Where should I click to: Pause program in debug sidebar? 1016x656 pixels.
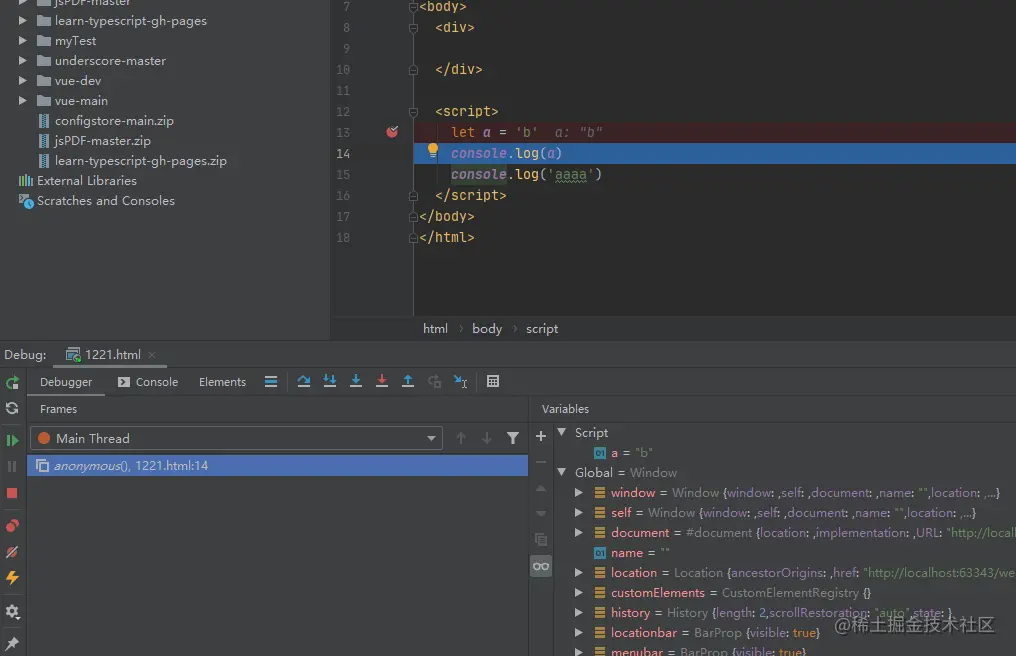point(12,467)
